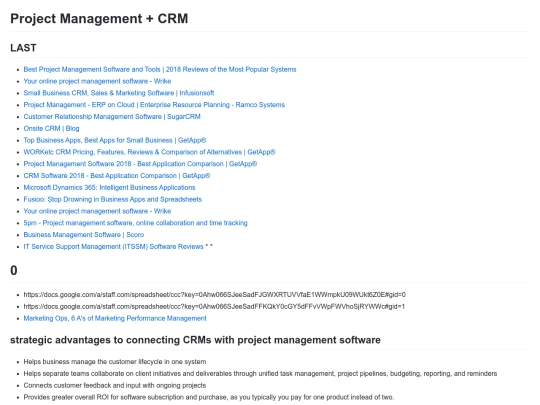The image size is (540, 405).
Task: Open '5pm - Project management software' link
Action: (135, 223)
